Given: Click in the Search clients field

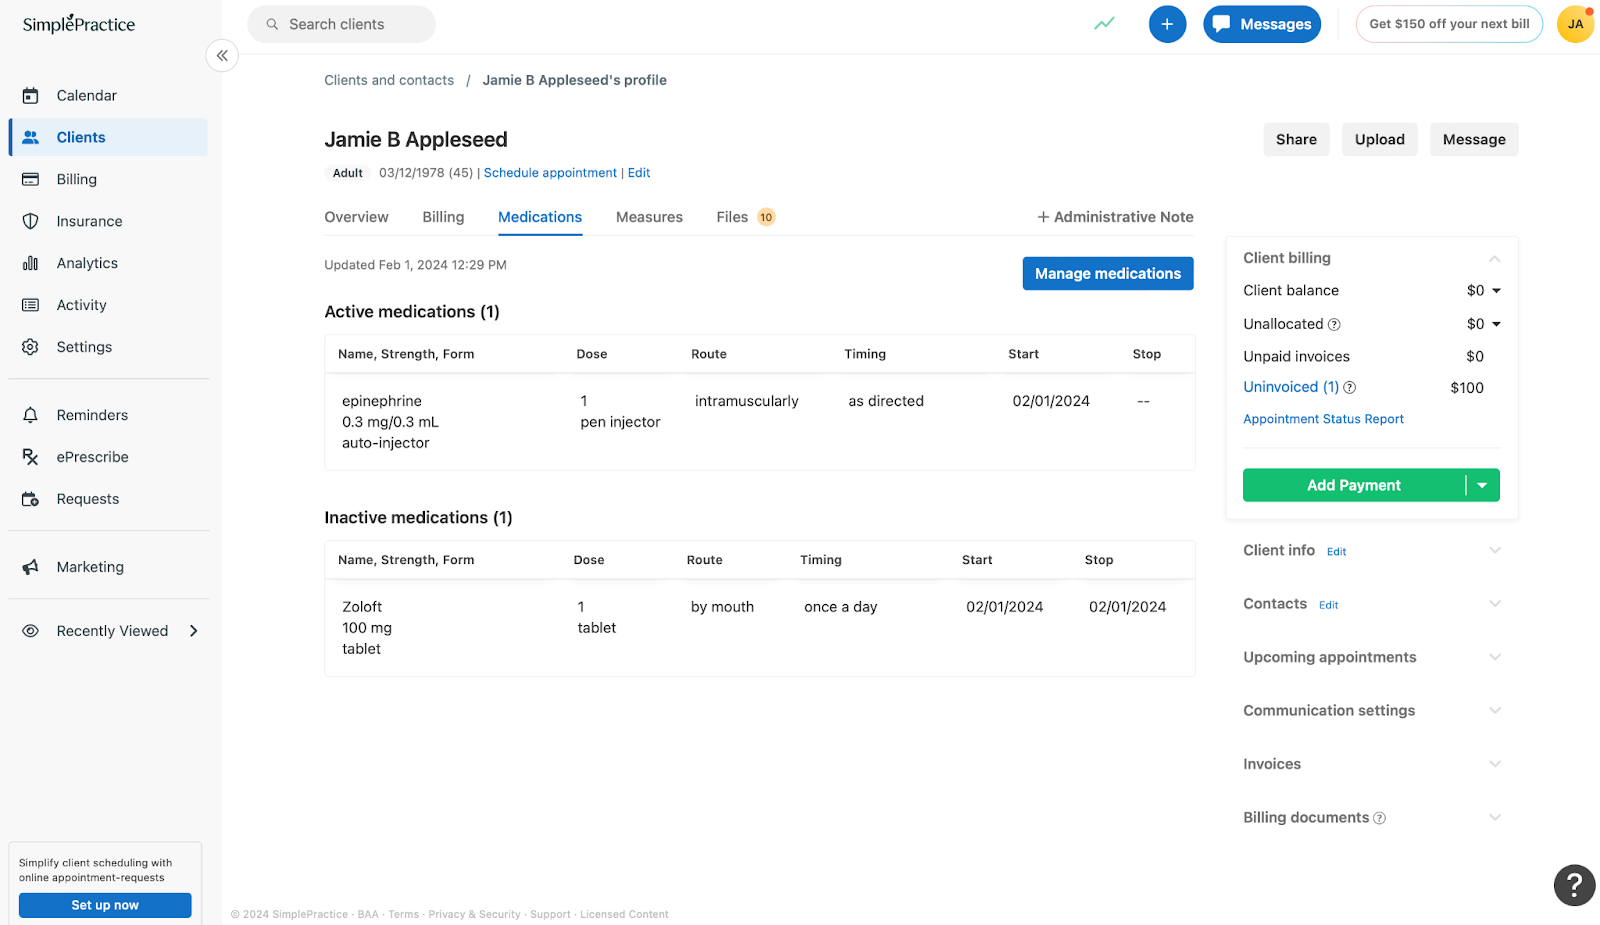Looking at the screenshot, I should click(x=341, y=24).
